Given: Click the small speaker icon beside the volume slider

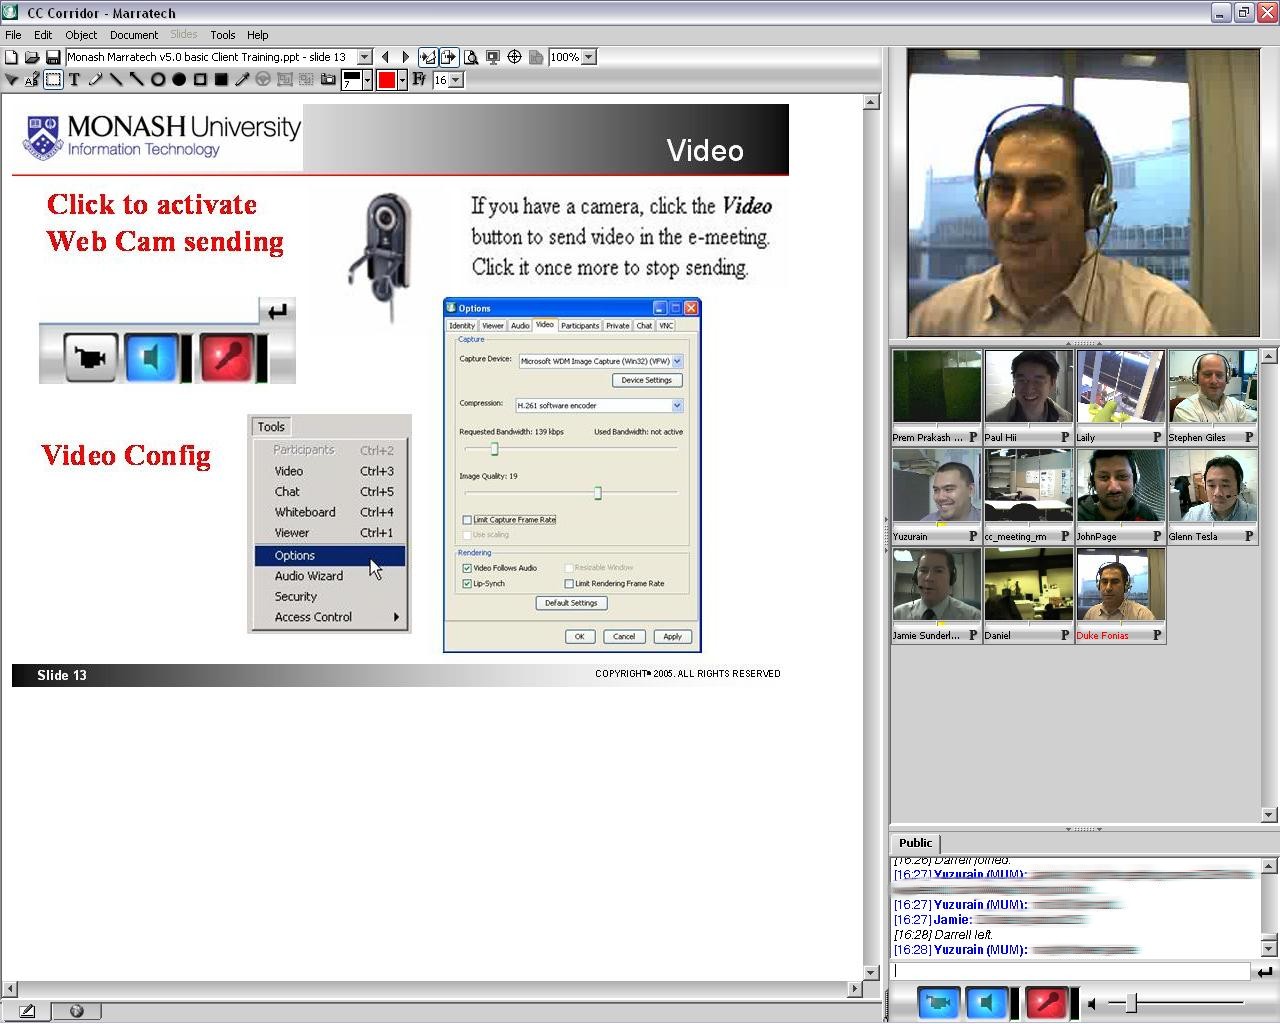Looking at the screenshot, I should pos(1092,1003).
